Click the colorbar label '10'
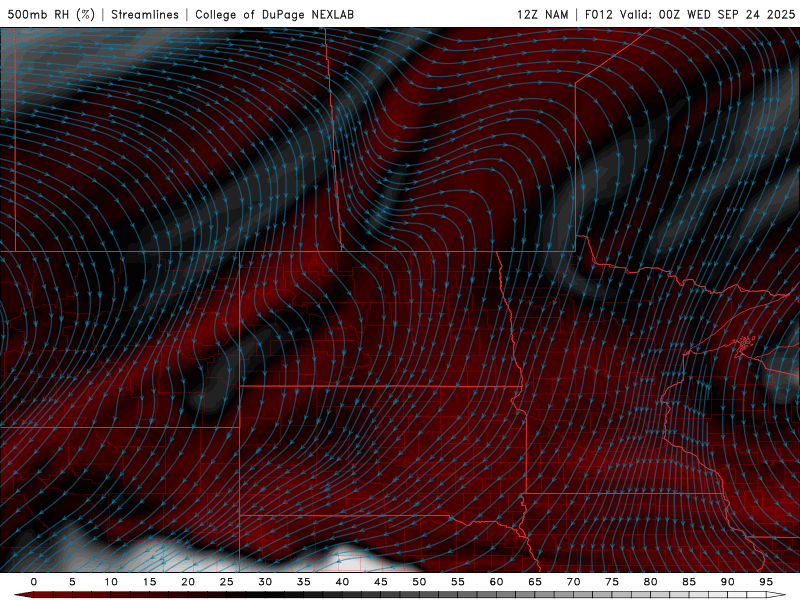Screen dimensions: 800x600 (111, 582)
